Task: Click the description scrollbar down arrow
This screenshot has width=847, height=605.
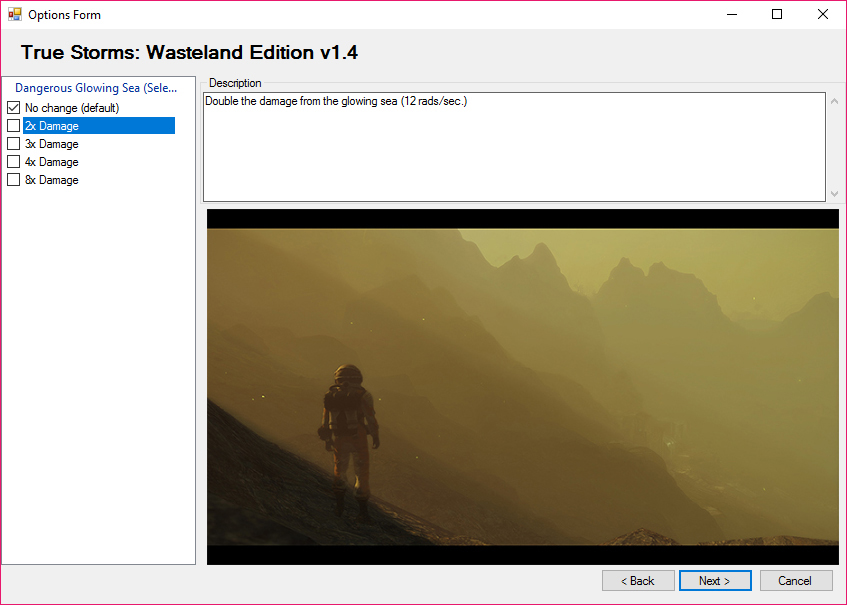Action: (834, 193)
